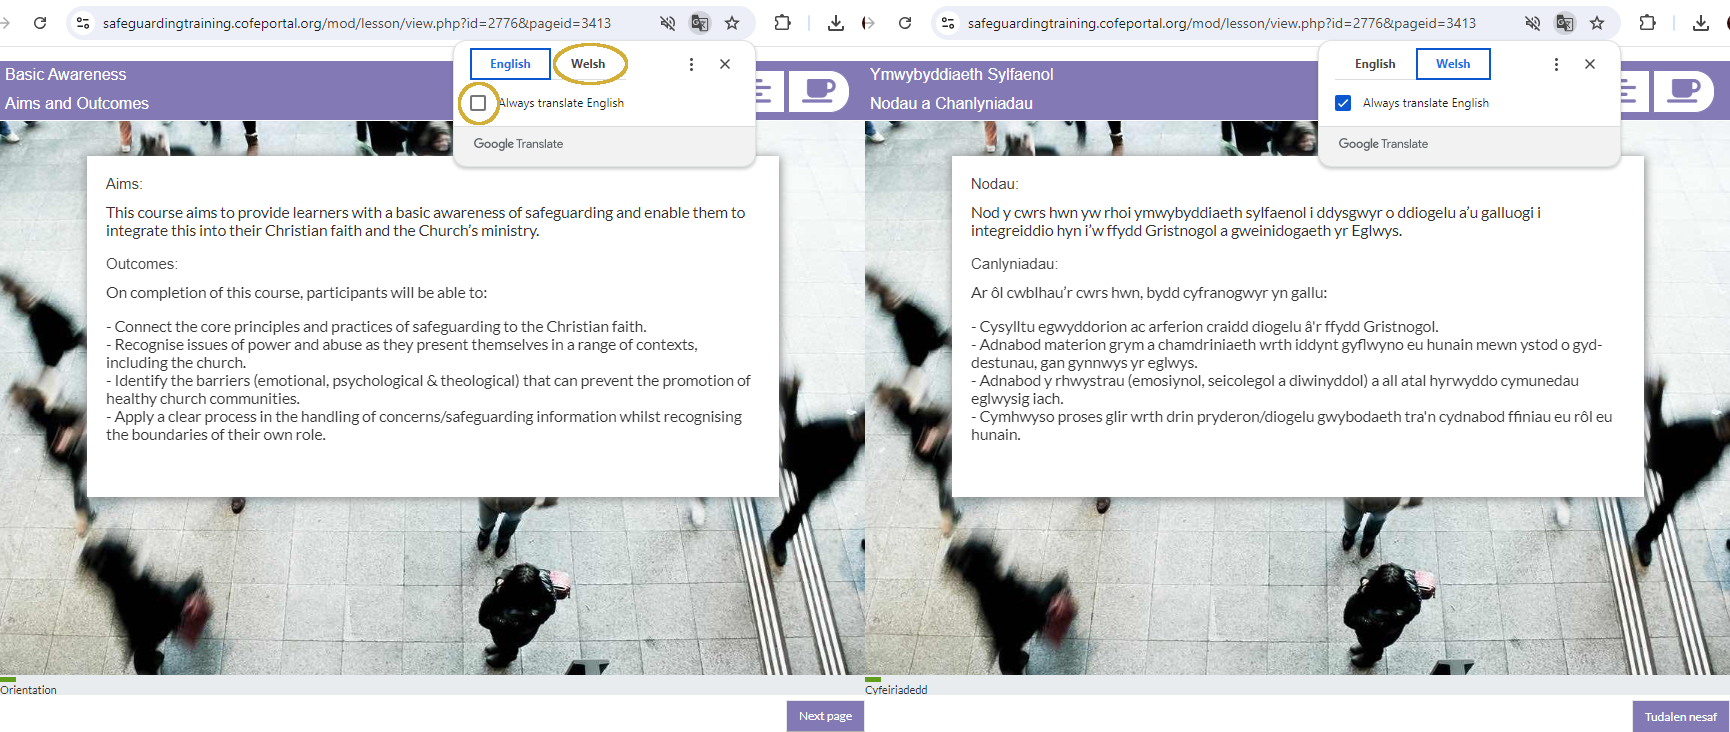Click the Orientation label at page bottom
The height and width of the screenshot is (732, 1730).
coord(28,690)
